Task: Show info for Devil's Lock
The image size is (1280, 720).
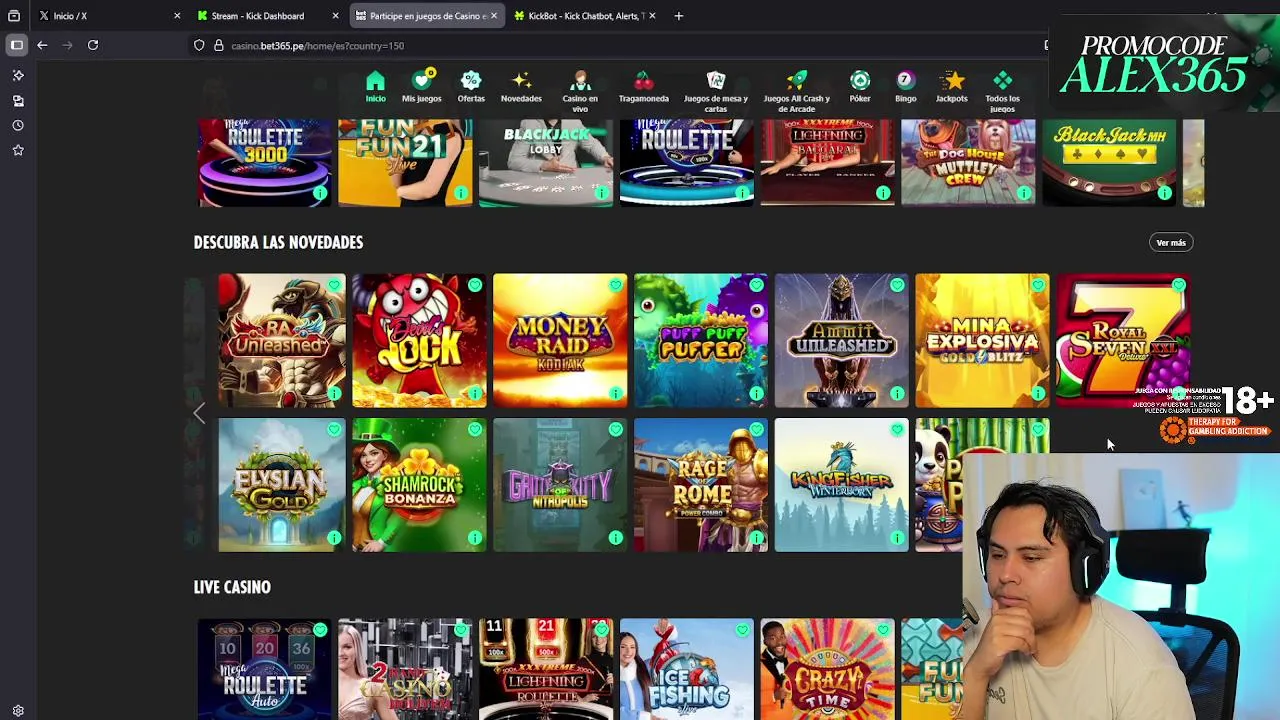Action: [x=475, y=393]
